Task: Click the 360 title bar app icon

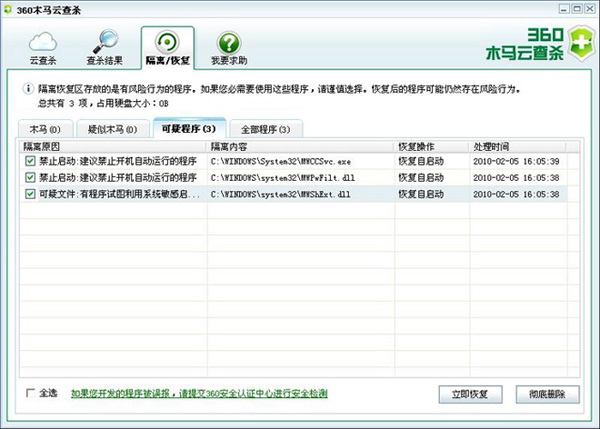Action: tap(9, 8)
